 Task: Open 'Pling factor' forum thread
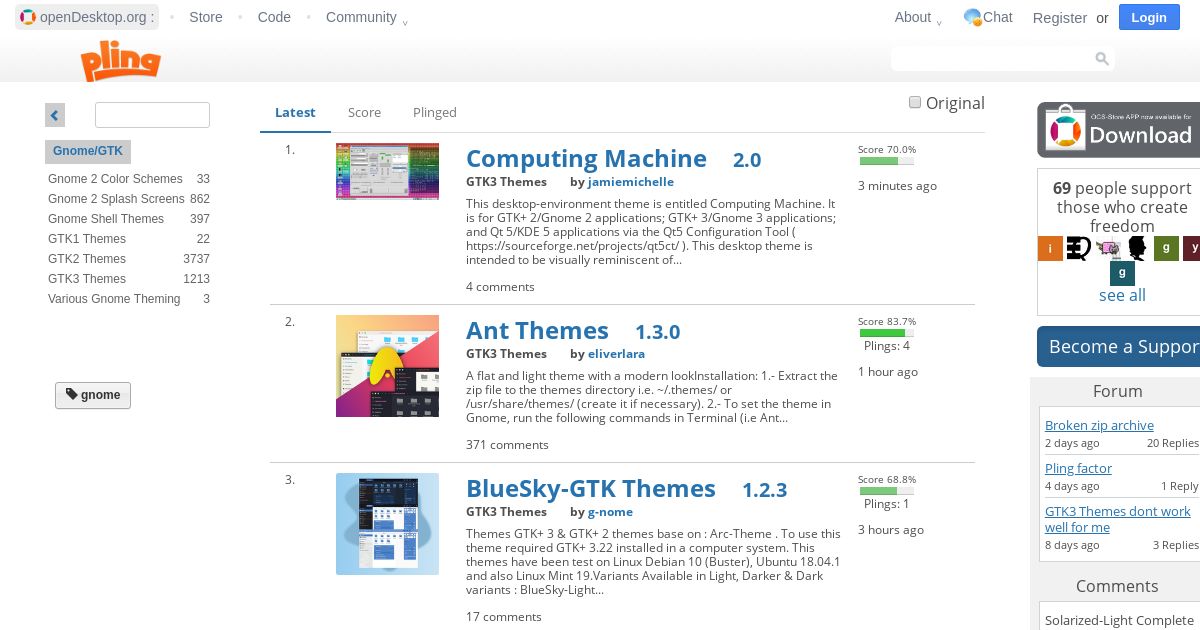tap(1078, 468)
